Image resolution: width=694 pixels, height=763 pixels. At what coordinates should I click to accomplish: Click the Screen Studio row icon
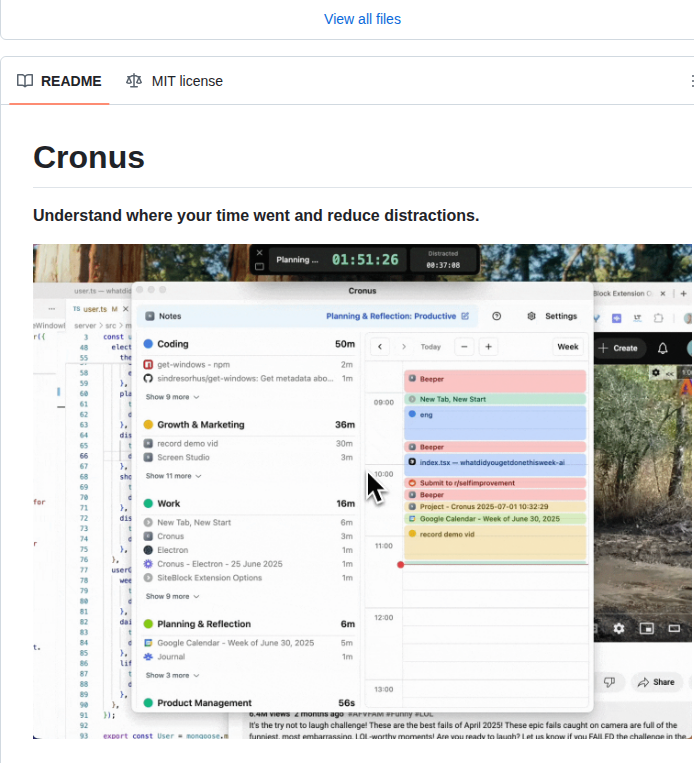coord(148,457)
